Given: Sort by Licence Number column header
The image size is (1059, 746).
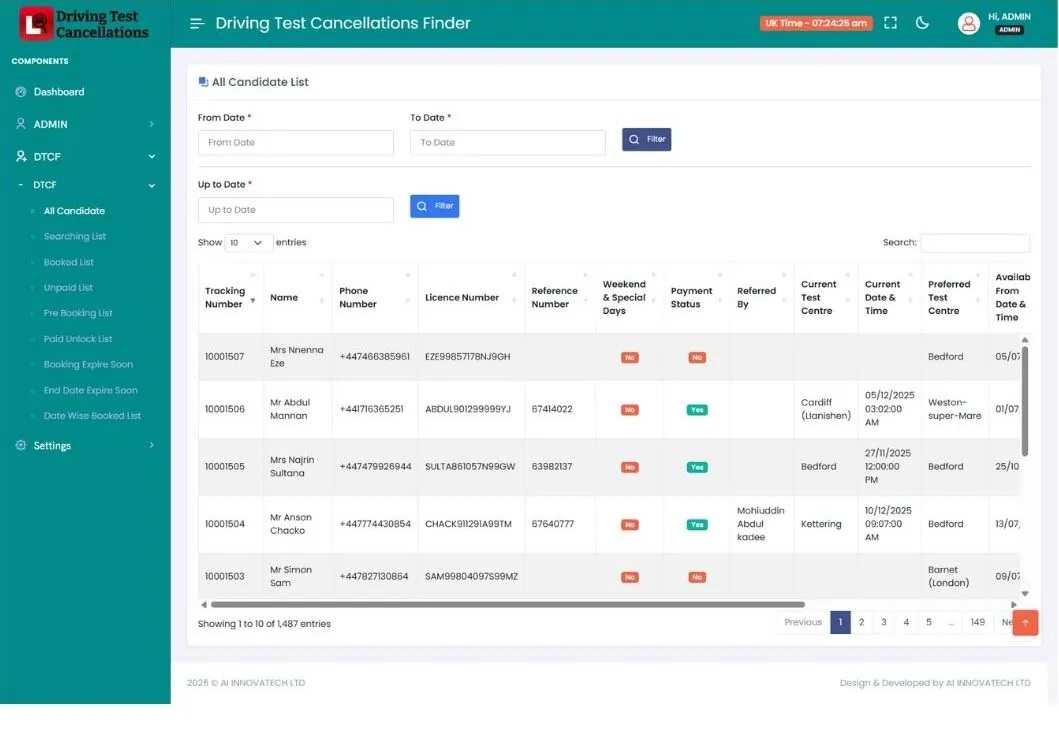Looking at the screenshot, I should pyautogui.click(x=471, y=298).
